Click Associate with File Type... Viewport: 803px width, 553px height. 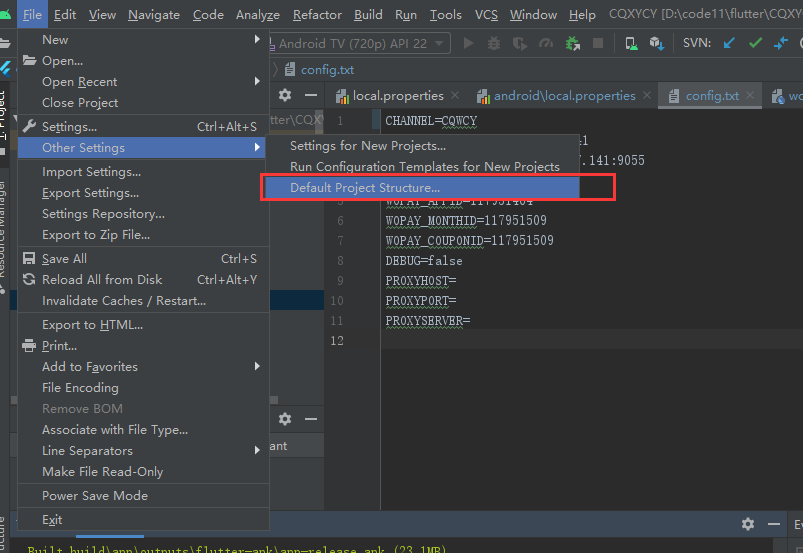[x=143, y=430]
